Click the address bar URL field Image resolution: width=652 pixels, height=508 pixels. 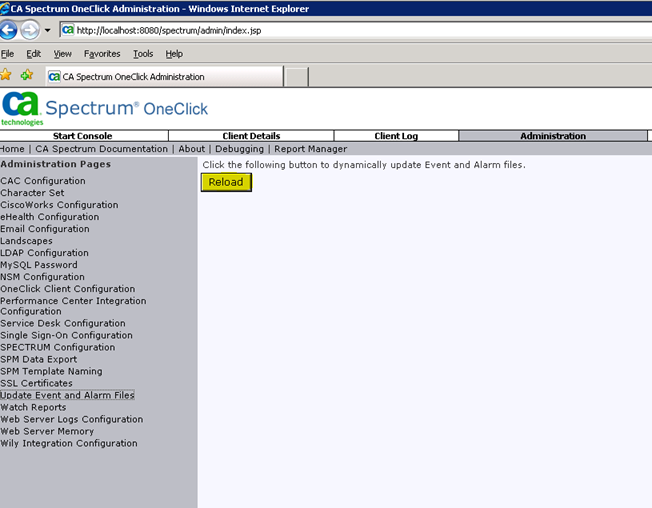click(x=356, y=30)
